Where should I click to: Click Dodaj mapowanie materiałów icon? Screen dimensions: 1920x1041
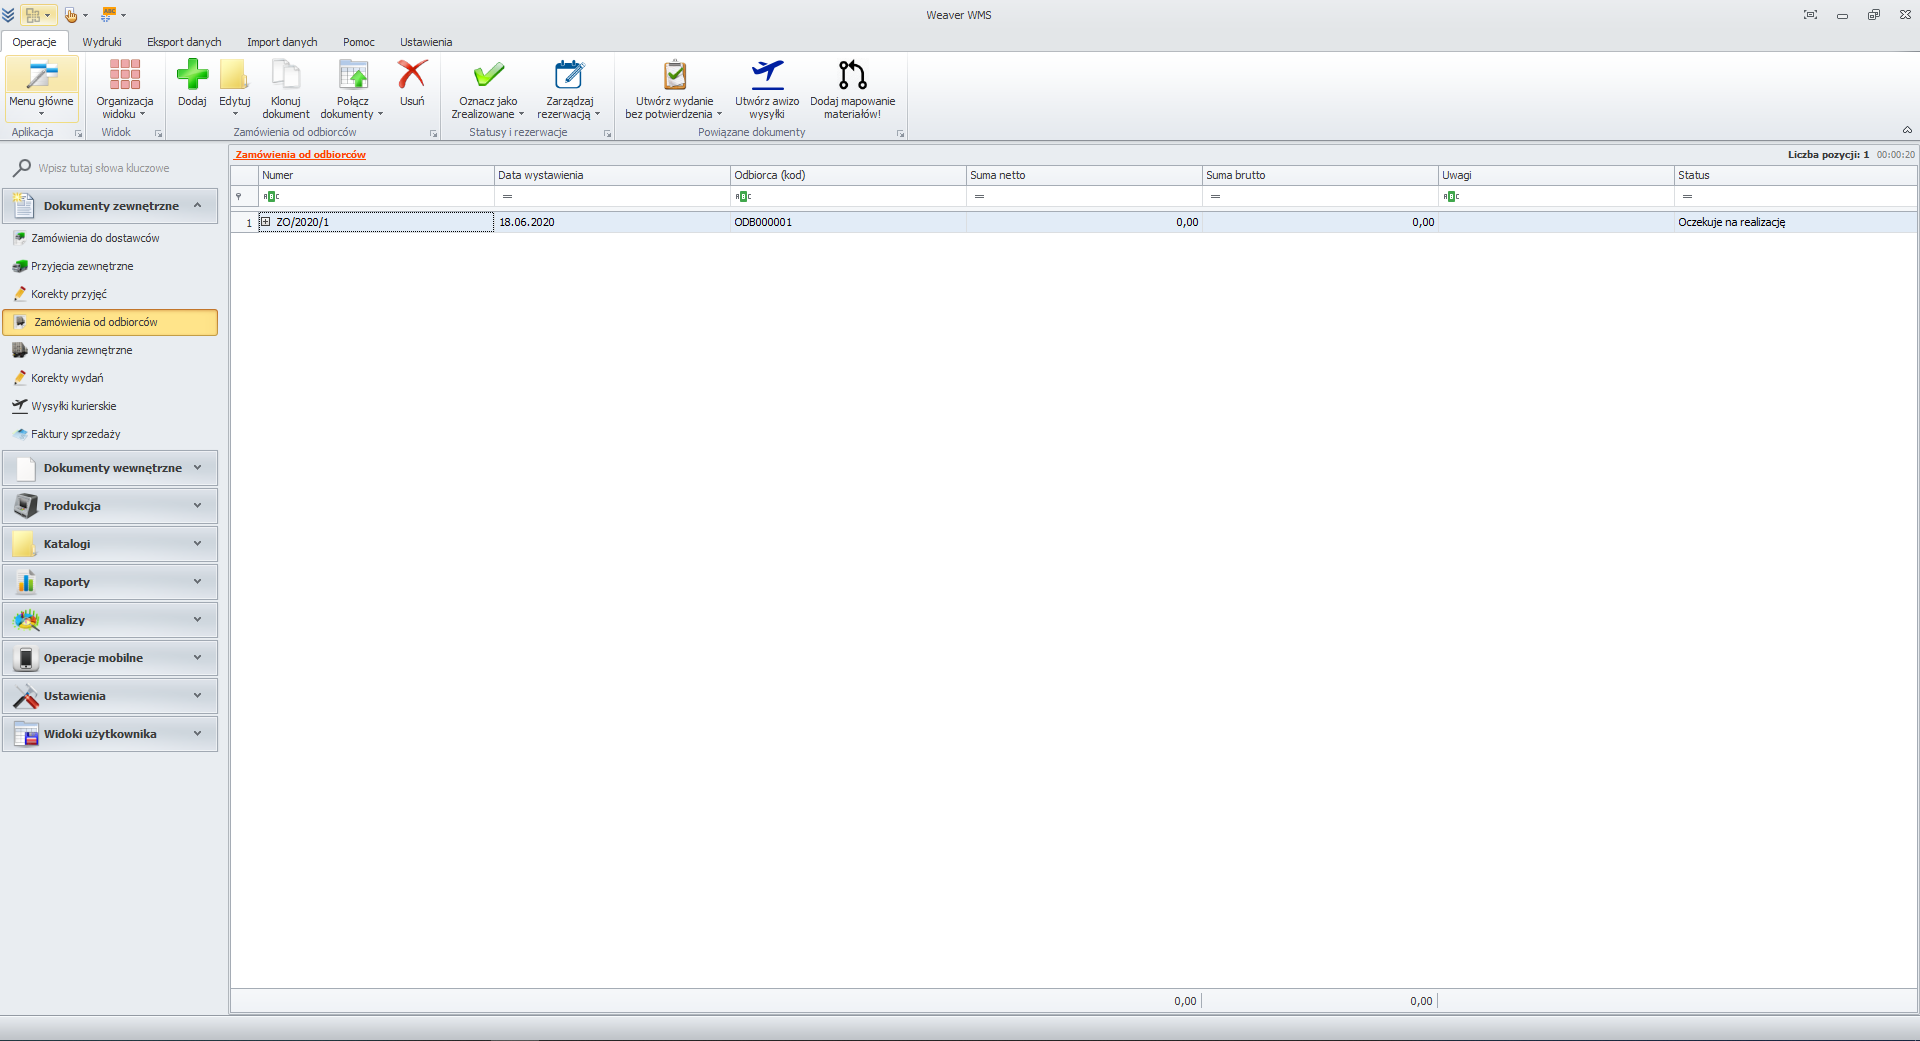(852, 76)
